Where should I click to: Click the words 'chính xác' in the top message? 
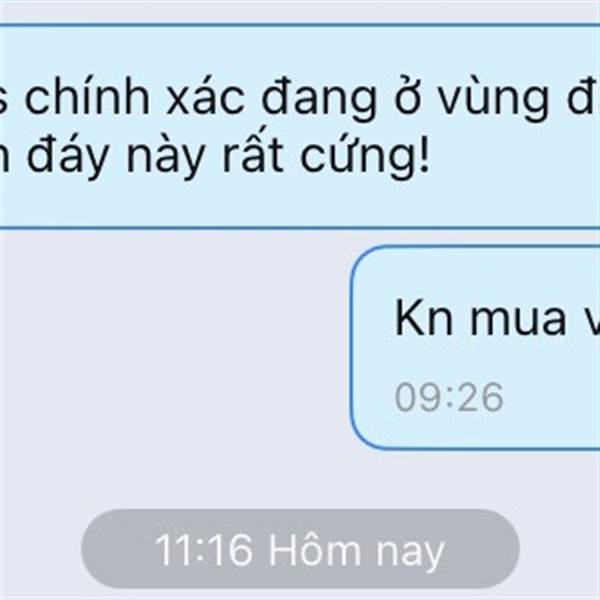pyautogui.click(x=135, y=98)
